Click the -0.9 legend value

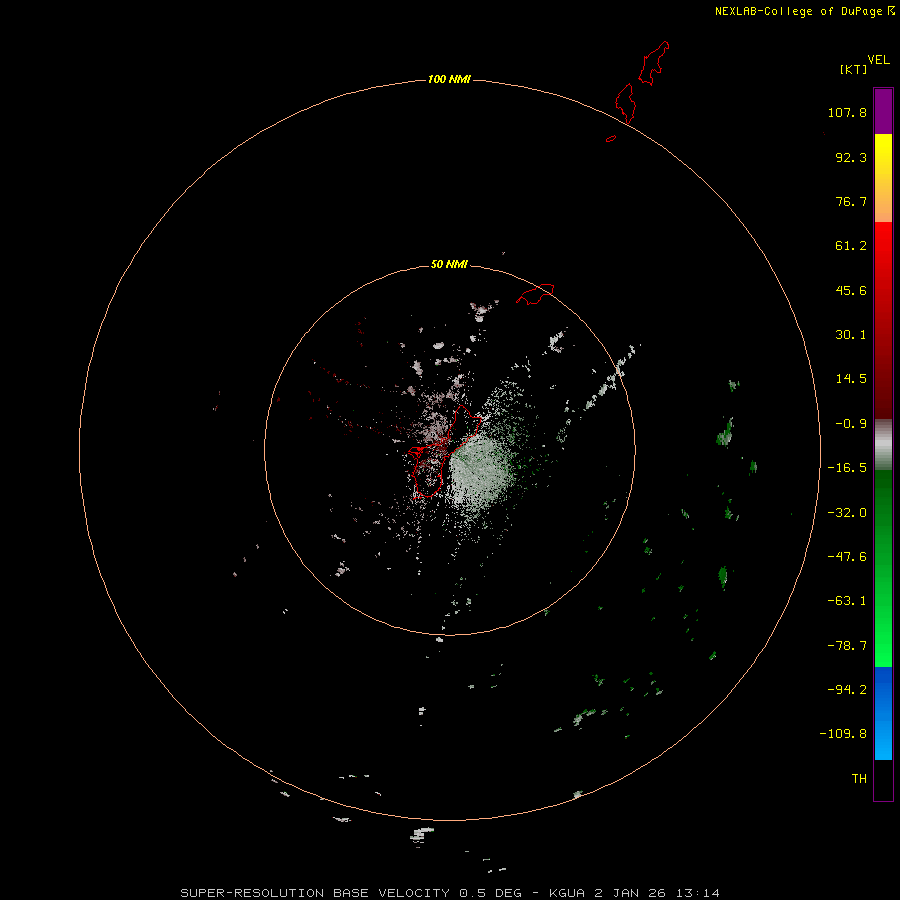(851, 424)
